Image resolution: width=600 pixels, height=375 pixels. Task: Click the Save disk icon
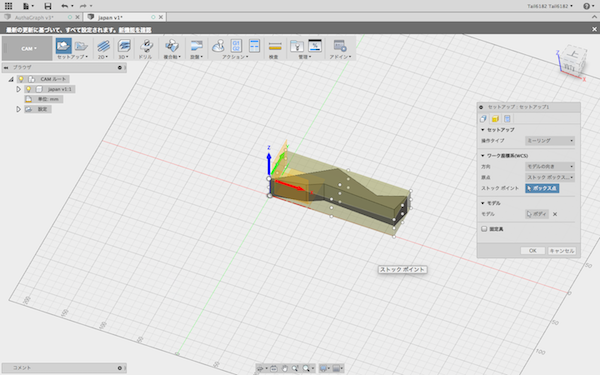pos(47,6)
